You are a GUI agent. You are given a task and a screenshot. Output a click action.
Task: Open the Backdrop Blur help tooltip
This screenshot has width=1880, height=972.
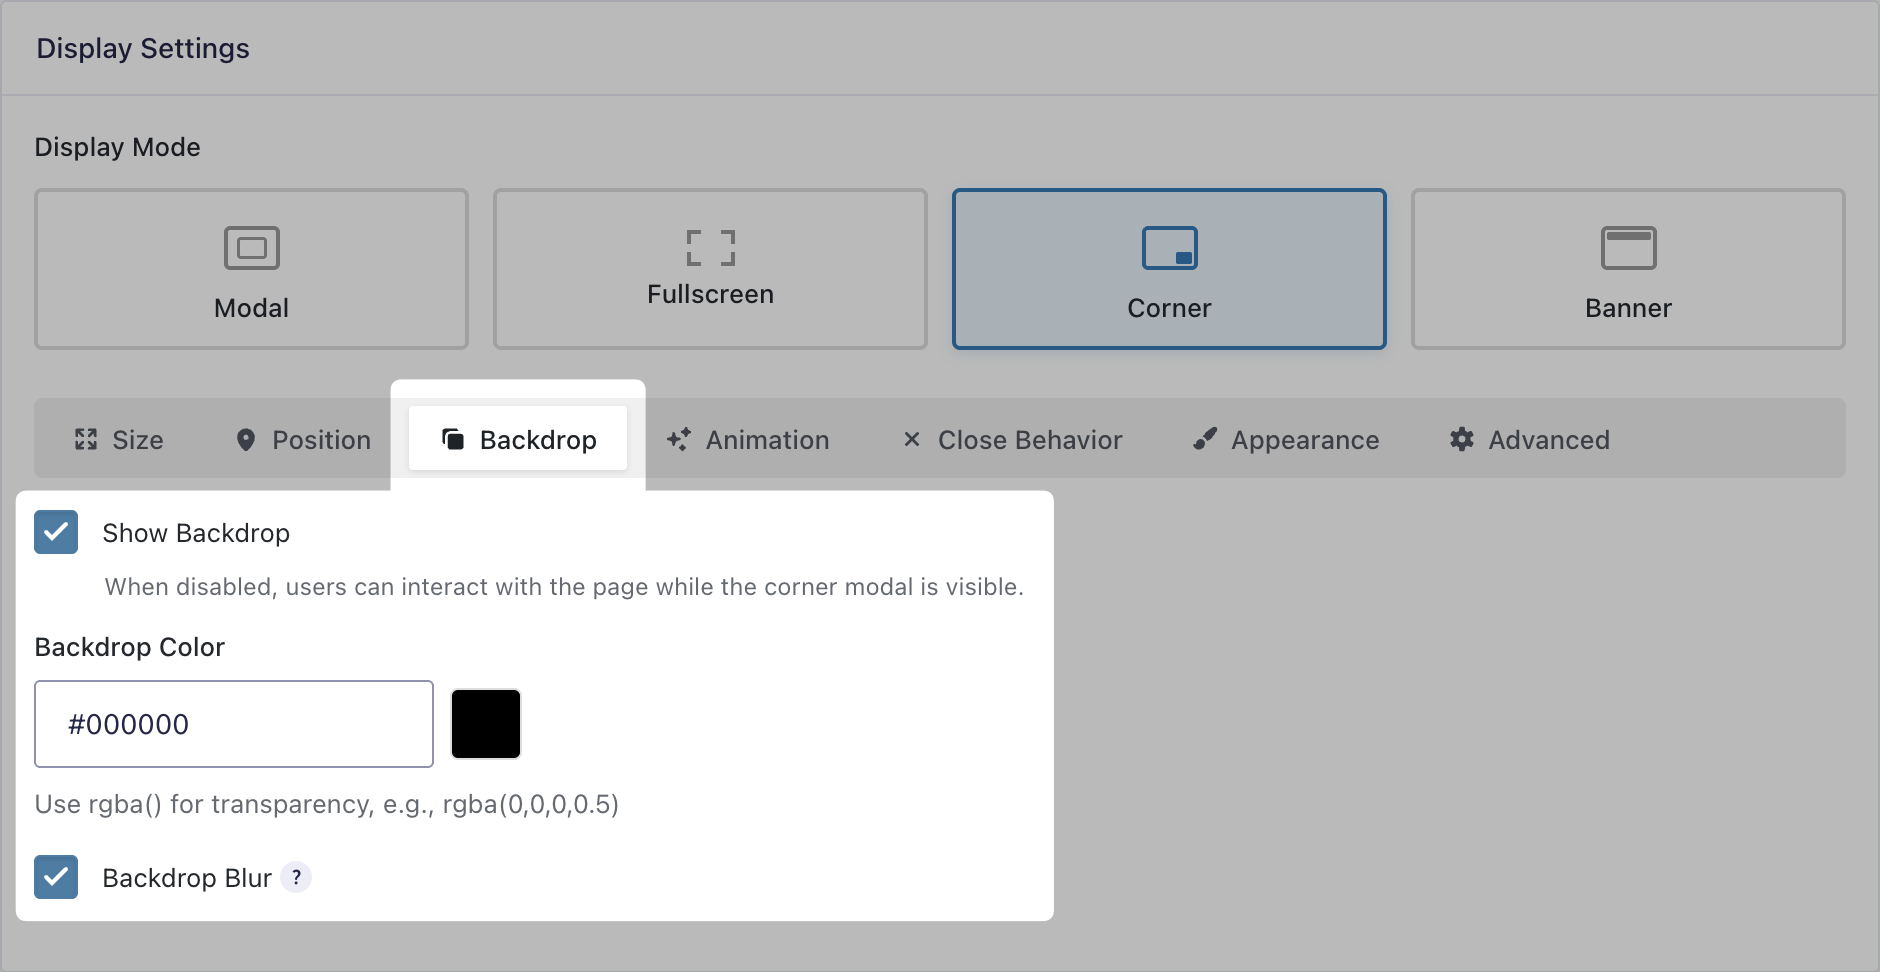[x=296, y=878]
